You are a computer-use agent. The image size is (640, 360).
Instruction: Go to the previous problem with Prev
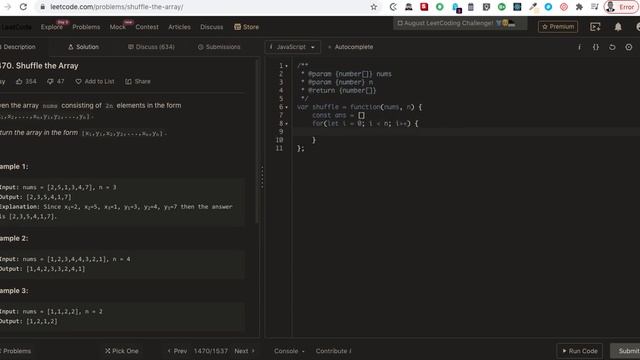tap(177, 351)
